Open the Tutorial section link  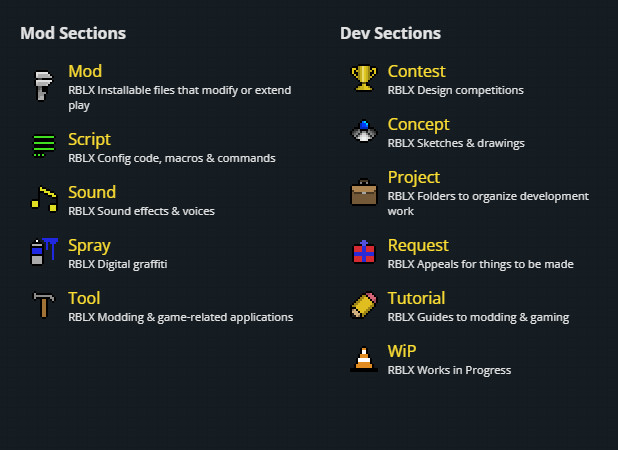[416, 299]
